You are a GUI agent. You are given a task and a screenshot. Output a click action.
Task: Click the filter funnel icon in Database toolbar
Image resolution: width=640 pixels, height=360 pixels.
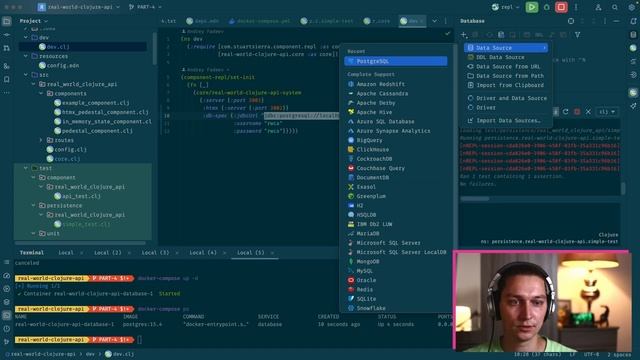(x=577, y=35)
